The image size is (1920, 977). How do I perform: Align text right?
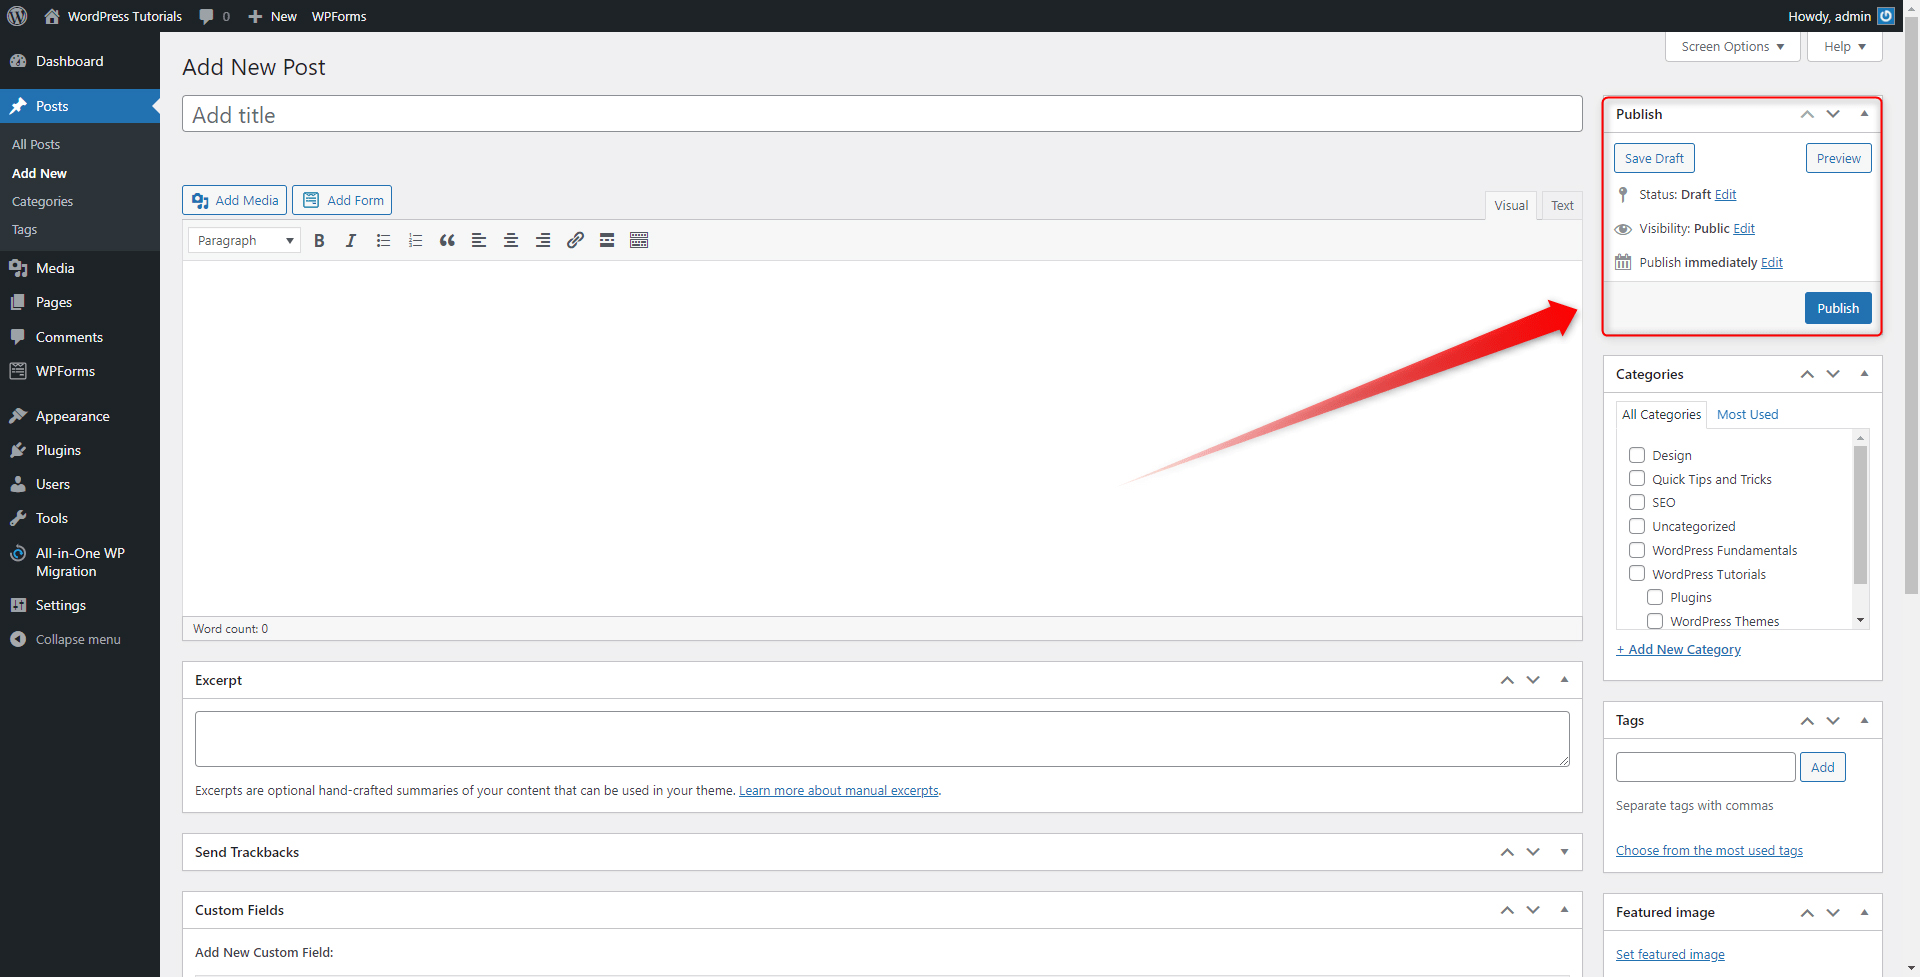[x=543, y=240]
